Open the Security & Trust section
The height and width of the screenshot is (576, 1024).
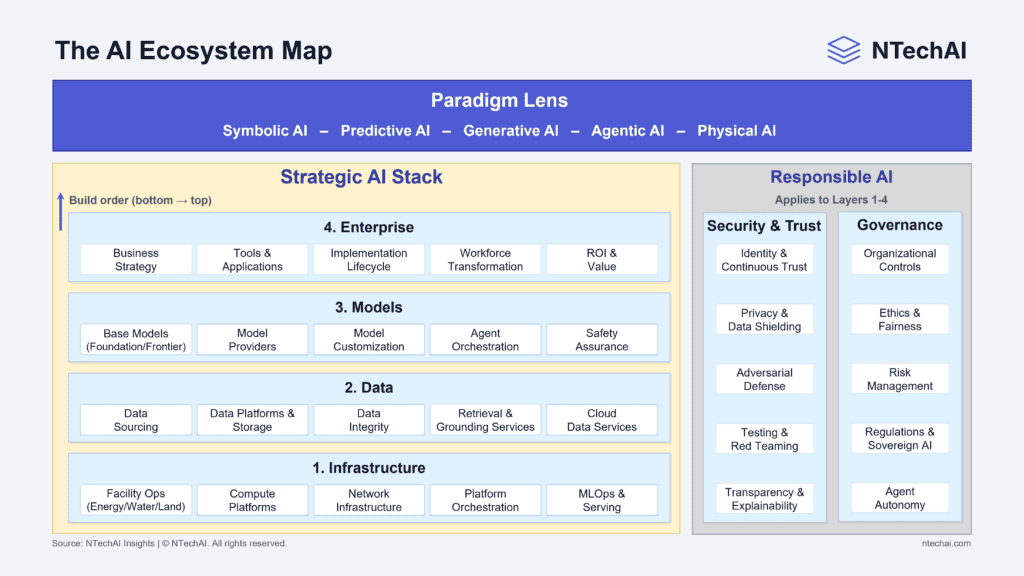[x=765, y=225]
